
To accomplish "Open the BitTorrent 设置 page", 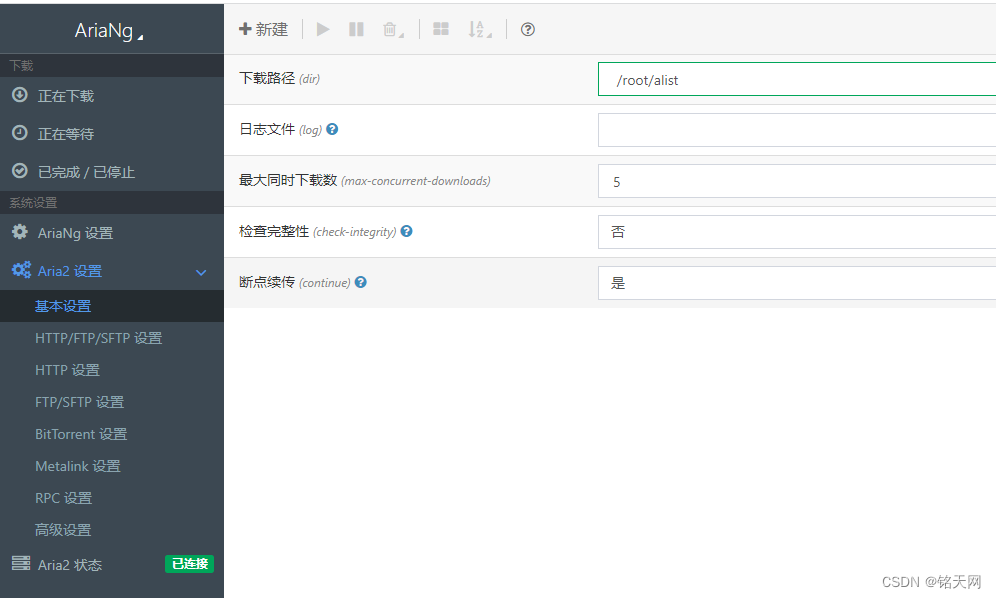I will 80,434.
